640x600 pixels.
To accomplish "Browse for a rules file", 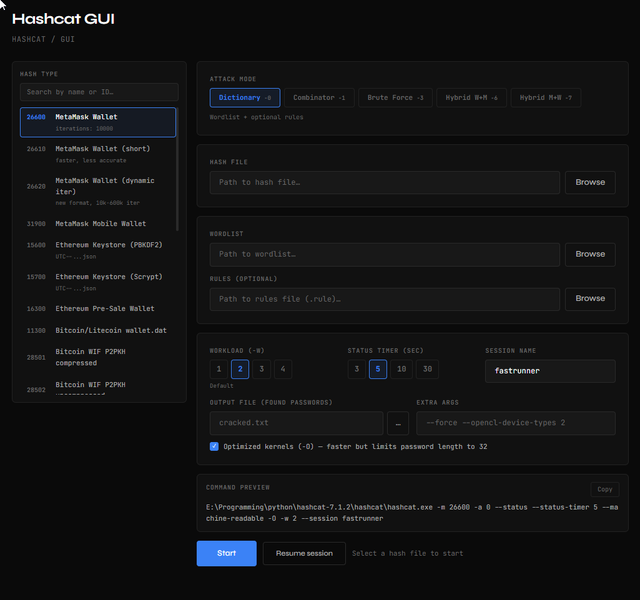I will (x=590, y=299).
